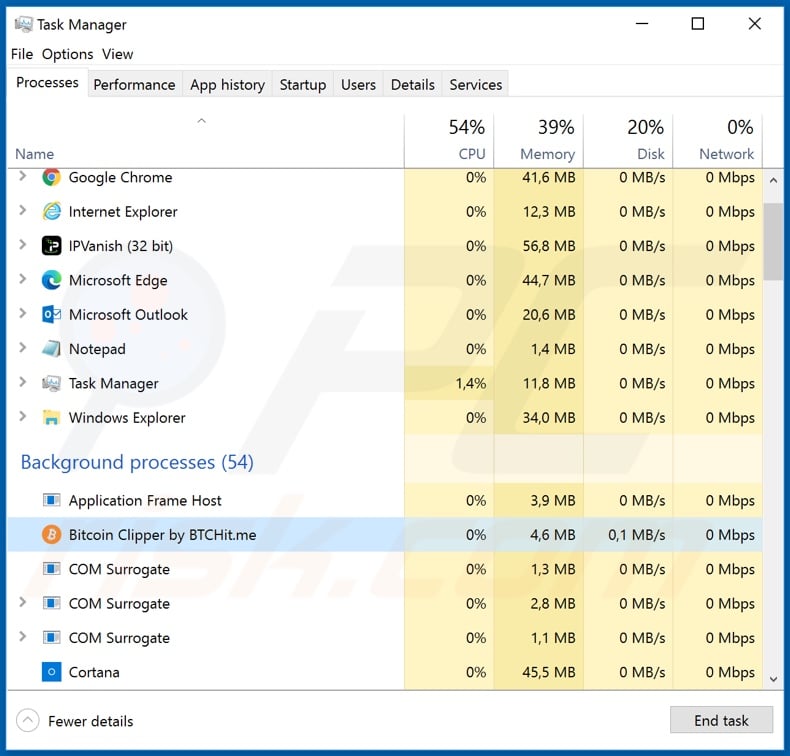Expand the COM Surrogate row using 1,1 MB
Viewport: 790px width, 756px height.
click(23, 637)
